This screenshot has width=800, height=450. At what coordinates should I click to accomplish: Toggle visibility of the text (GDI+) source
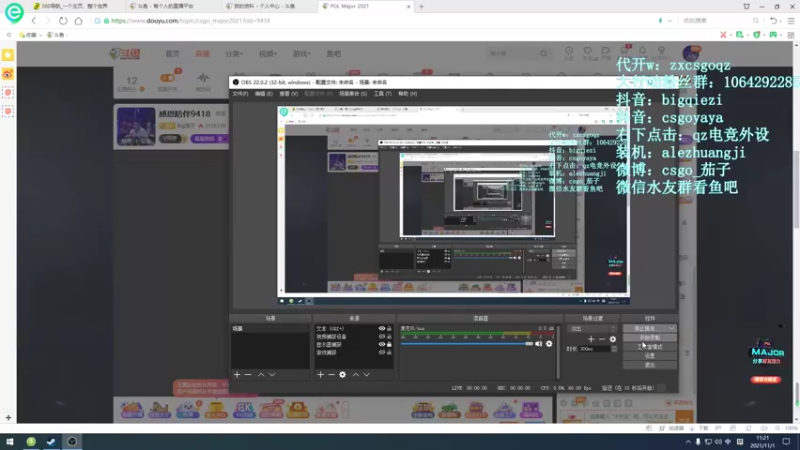click(x=382, y=329)
